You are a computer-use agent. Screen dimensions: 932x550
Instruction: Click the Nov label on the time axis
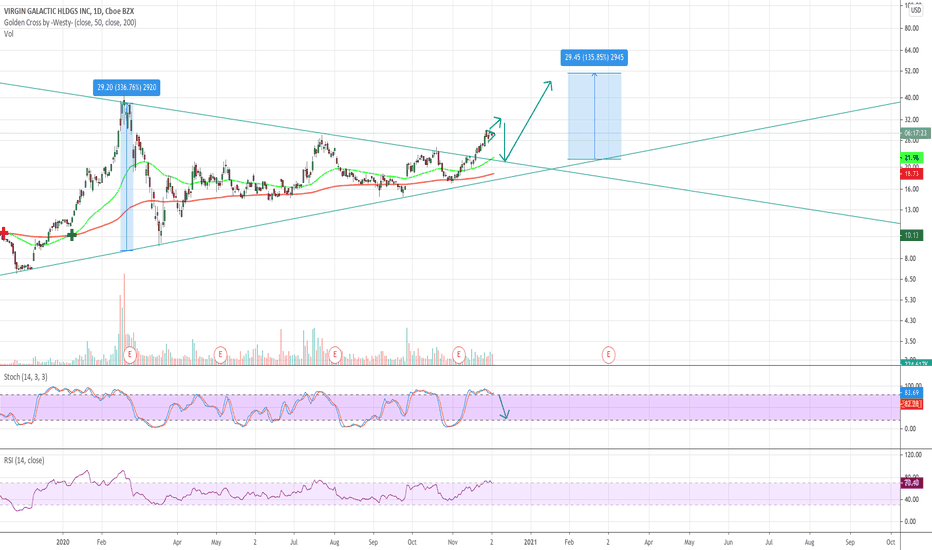tap(452, 542)
